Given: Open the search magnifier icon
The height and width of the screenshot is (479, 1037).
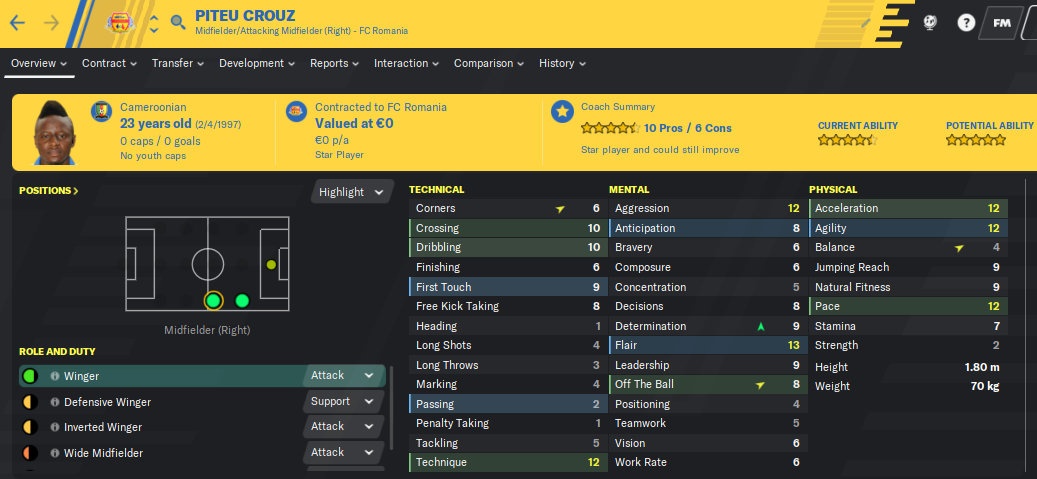Looking at the screenshot, I should pos(178,22).
